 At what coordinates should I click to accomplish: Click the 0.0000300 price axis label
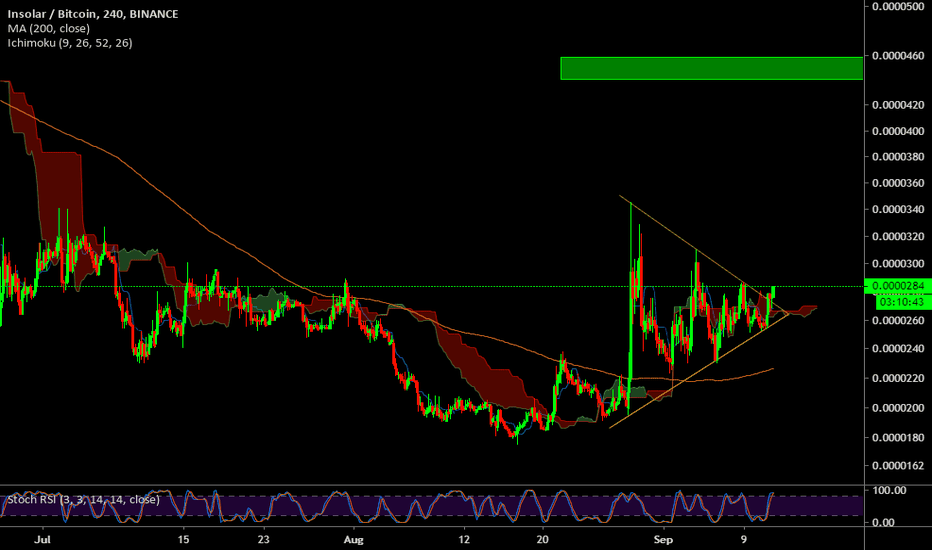pyautogui.click(x=898, y=264)
